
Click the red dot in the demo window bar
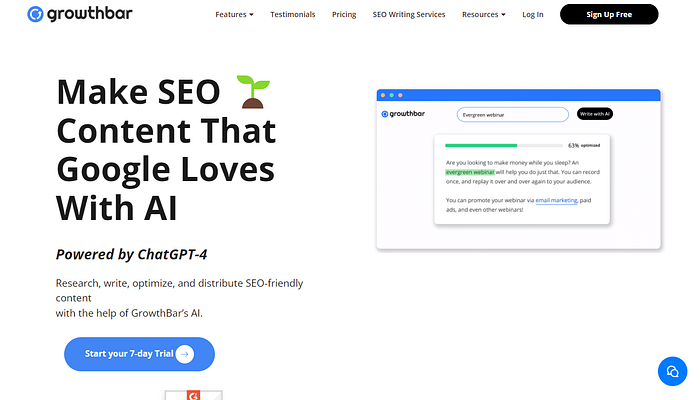click(400, 95)
